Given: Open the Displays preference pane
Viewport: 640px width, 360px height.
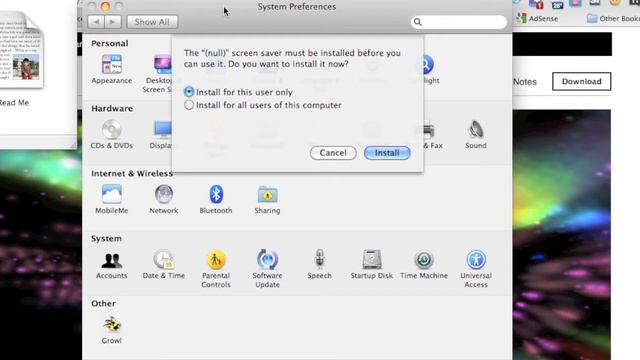Looking at the screenshot, I should (x=162, y=134).
